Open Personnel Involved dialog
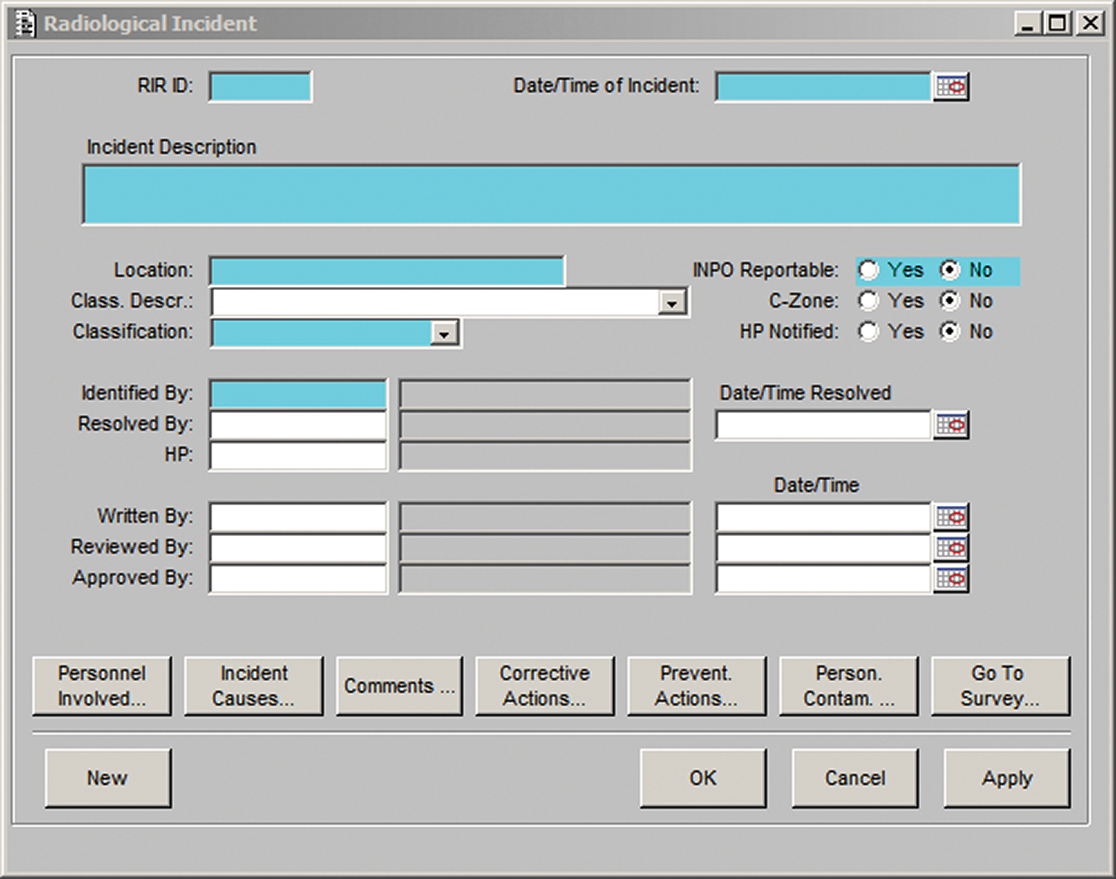The image size is (1116, 879). (x=102, y=686)
